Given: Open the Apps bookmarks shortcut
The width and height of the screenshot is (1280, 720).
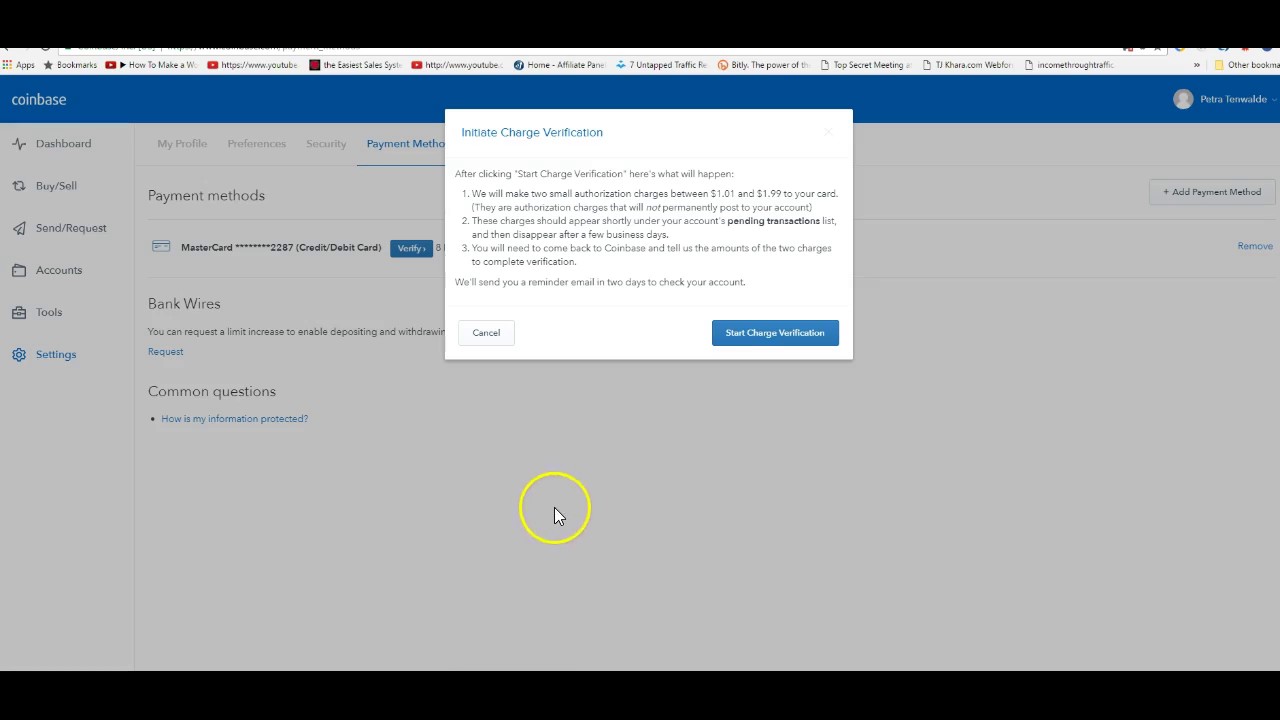Looking at the screenshot, I should 18,65.
